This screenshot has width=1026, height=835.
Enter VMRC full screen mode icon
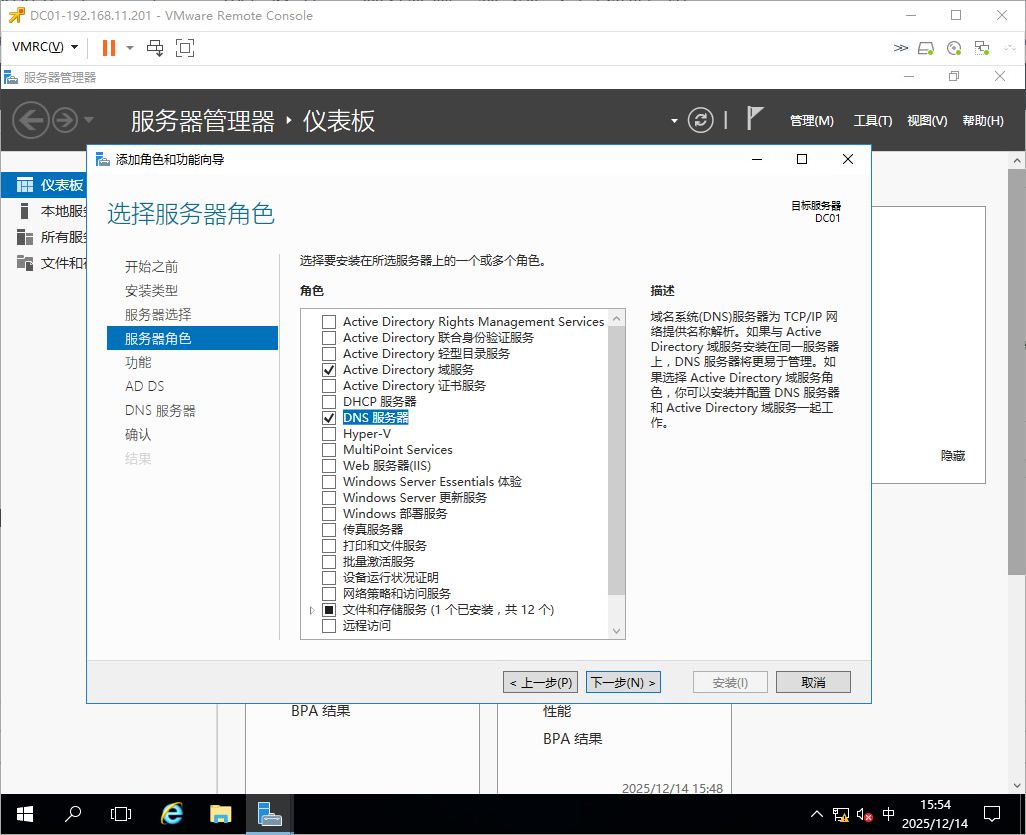(185, 48)
